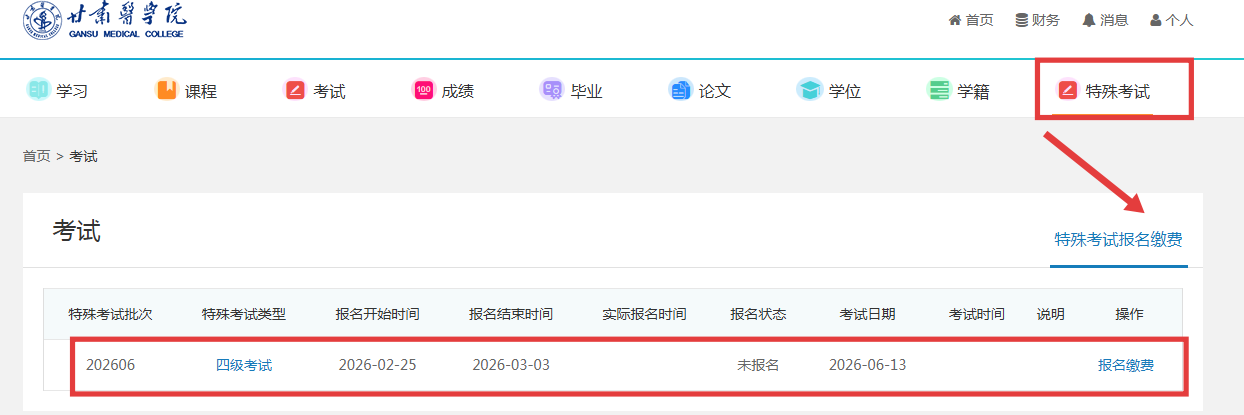The image size is (1244, 415).
Task: Click the 学位 graduation cap icon
Action: 808,90
